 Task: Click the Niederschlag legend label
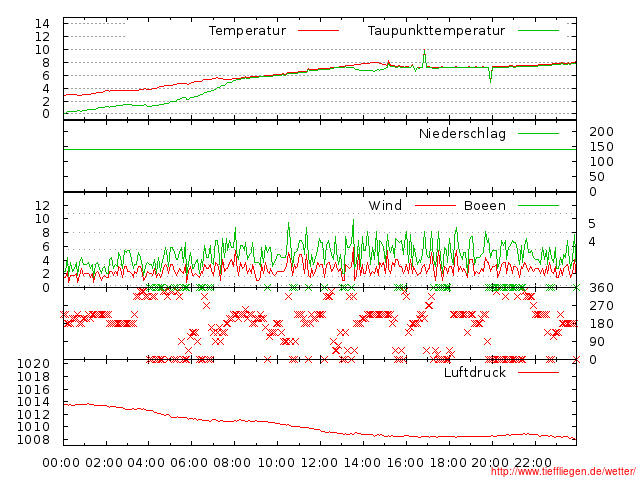(462, 133)
